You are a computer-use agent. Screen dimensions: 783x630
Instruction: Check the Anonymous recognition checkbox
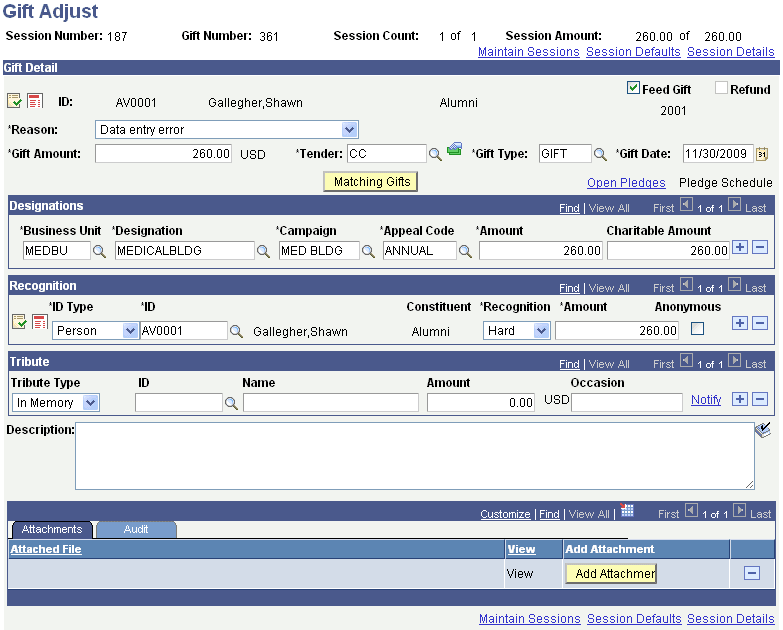point(697,328)
